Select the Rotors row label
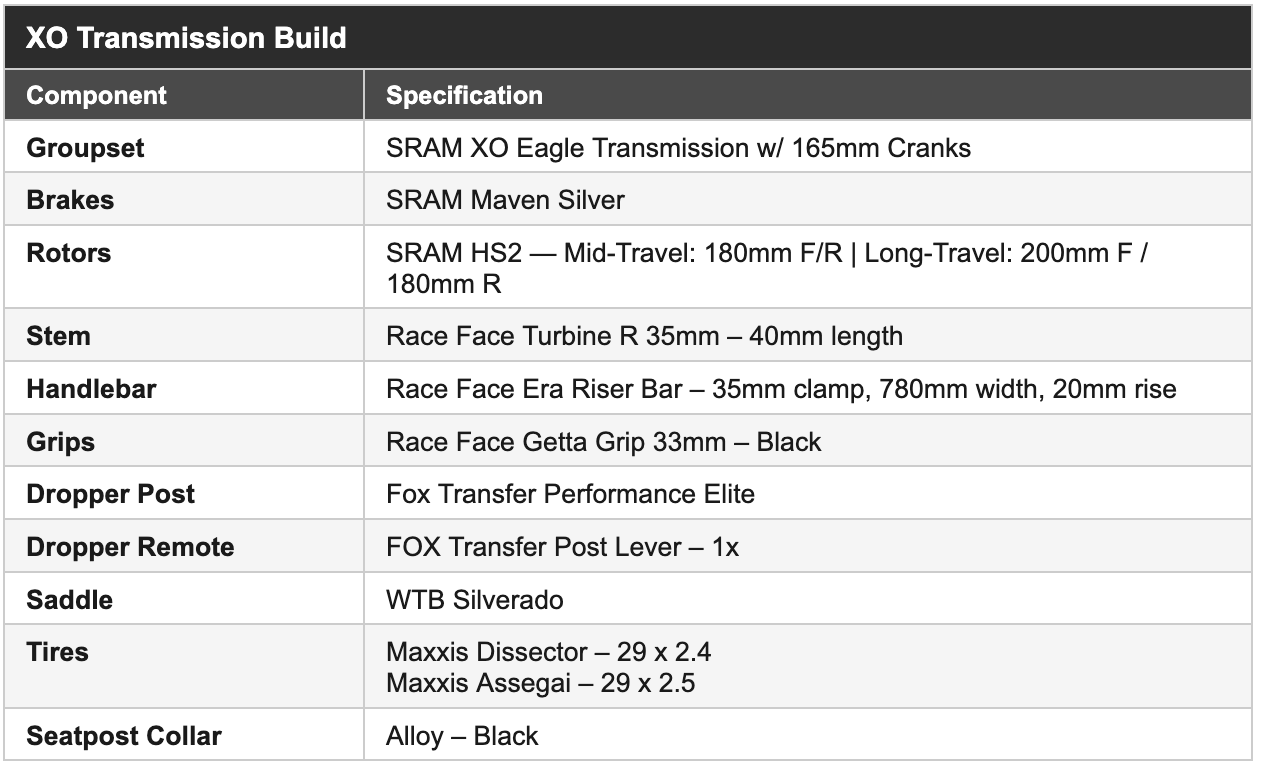Viewport: 1262px width, 770px height. coord(69,253)
